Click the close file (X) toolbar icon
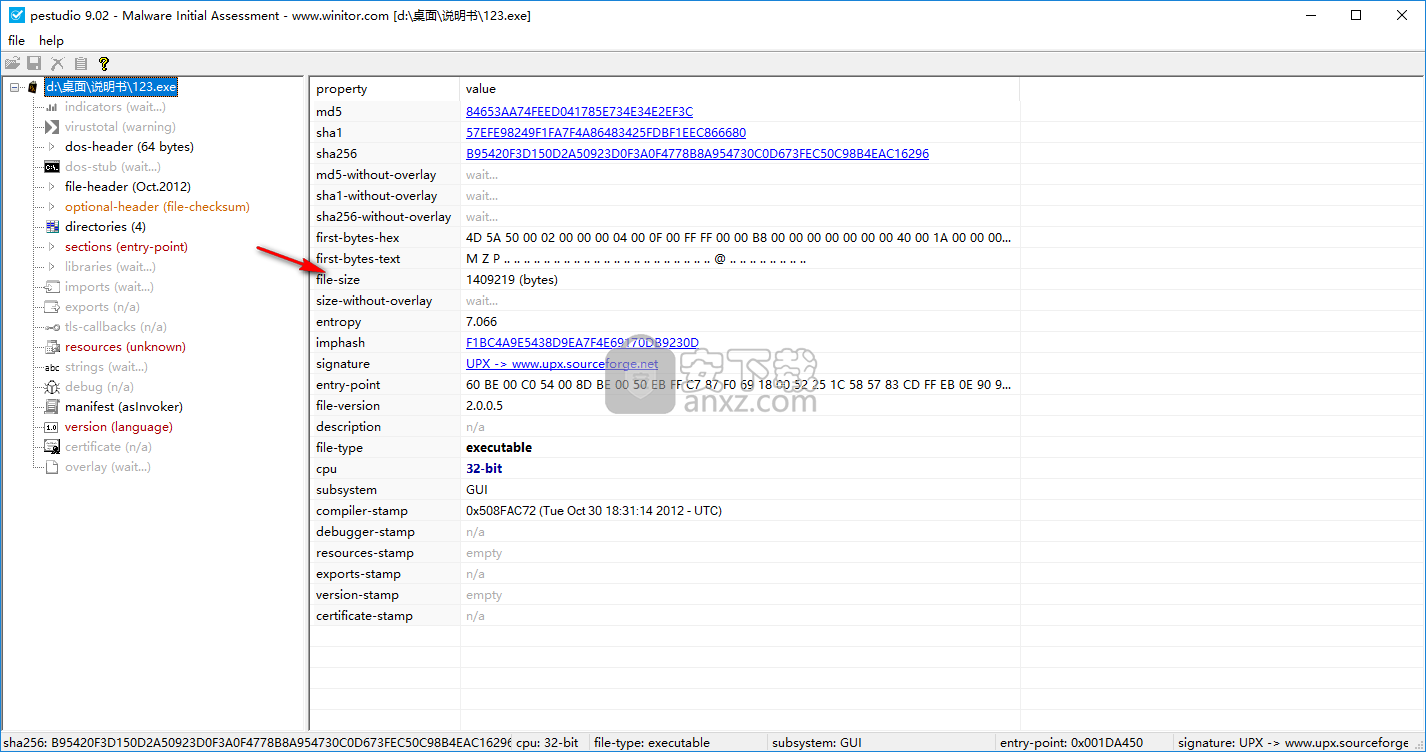1426x752 pixels. (58, 63)
